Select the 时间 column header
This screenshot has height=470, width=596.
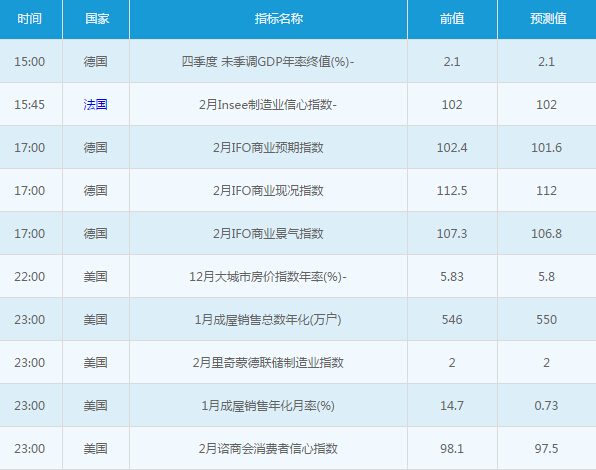30,19
